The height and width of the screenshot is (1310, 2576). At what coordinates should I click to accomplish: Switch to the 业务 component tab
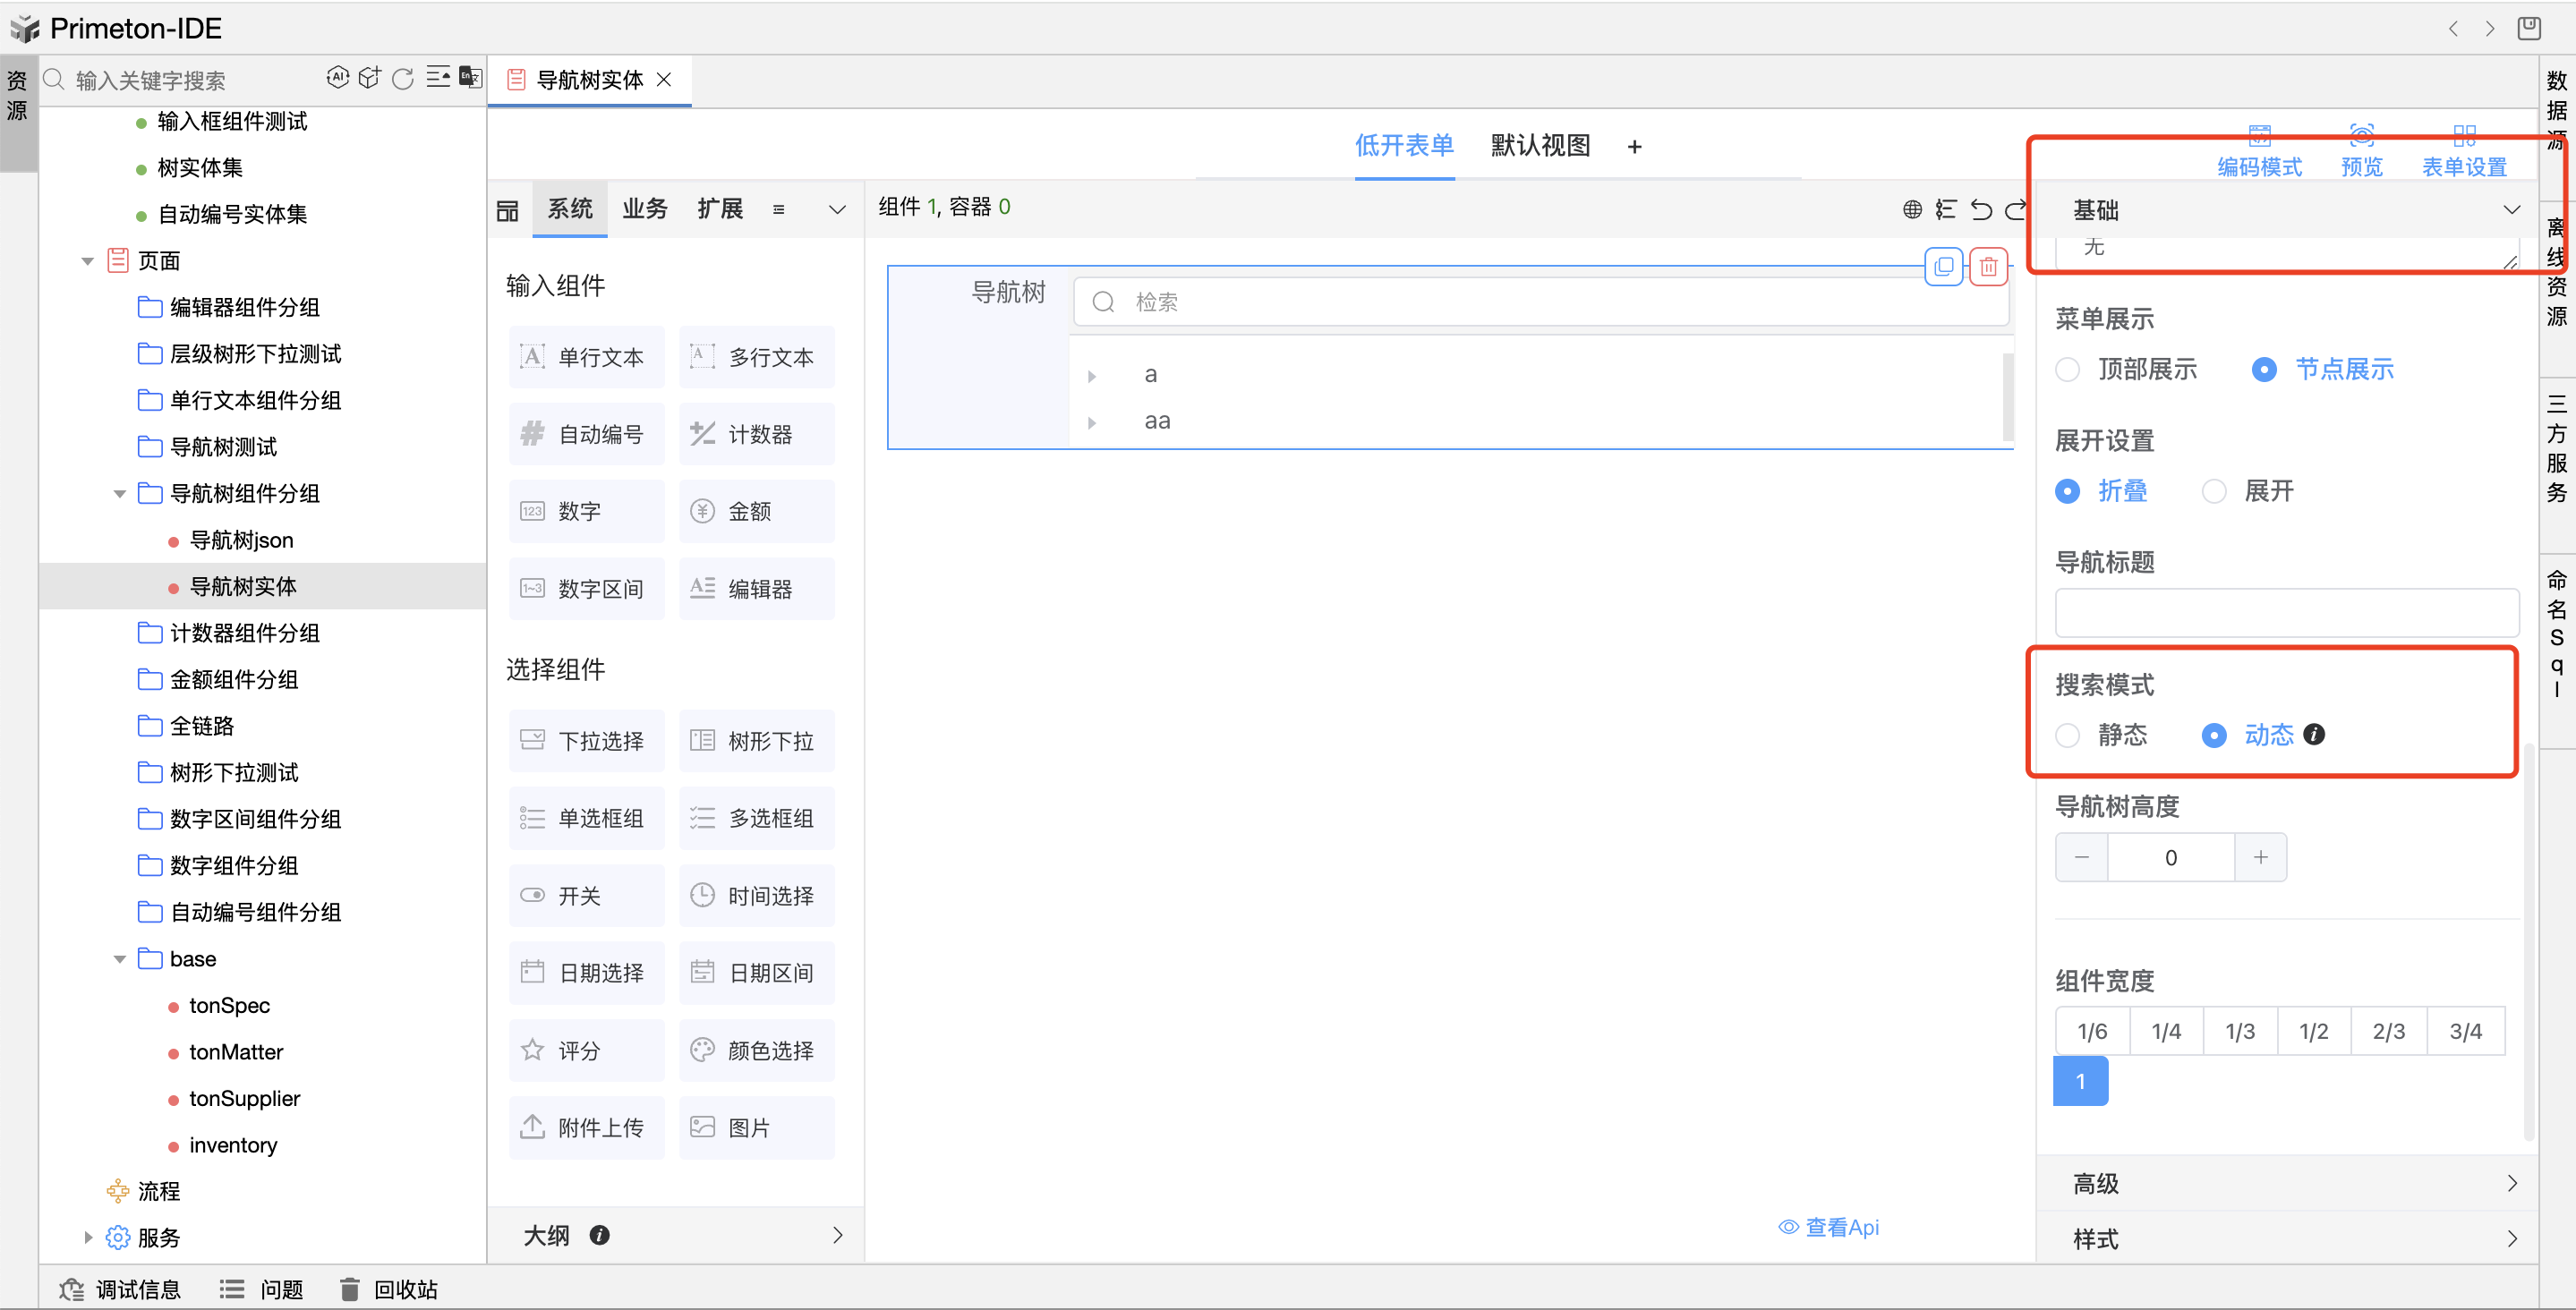coord(644,208)
